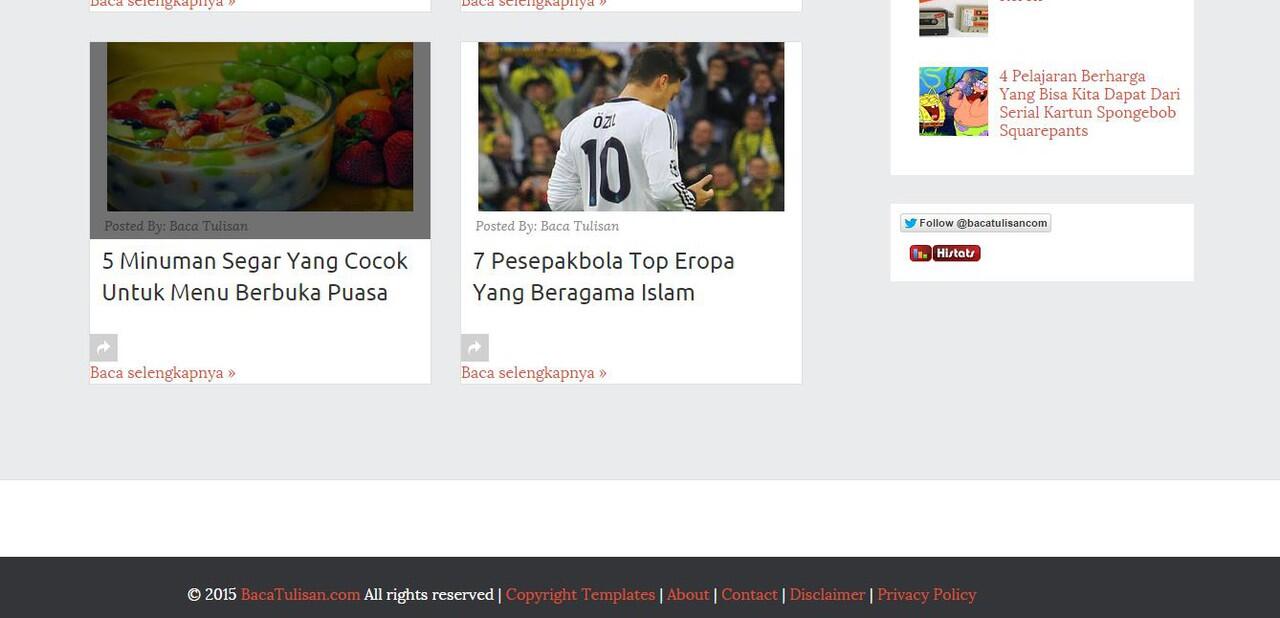Click the Twitter bird icon on the follow widget

coord(910,222)
